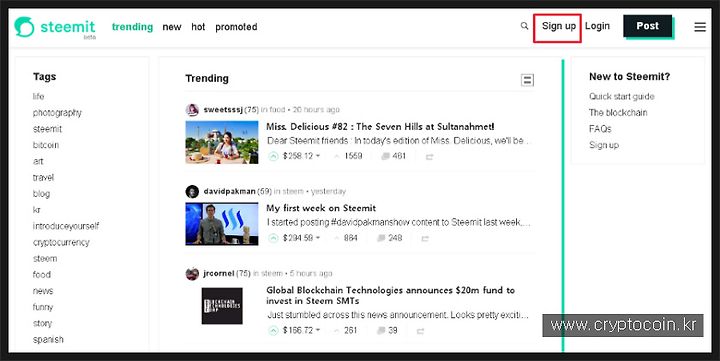
Task: Upvote the Miss Delicious #82 post
Action: [273, 156]
